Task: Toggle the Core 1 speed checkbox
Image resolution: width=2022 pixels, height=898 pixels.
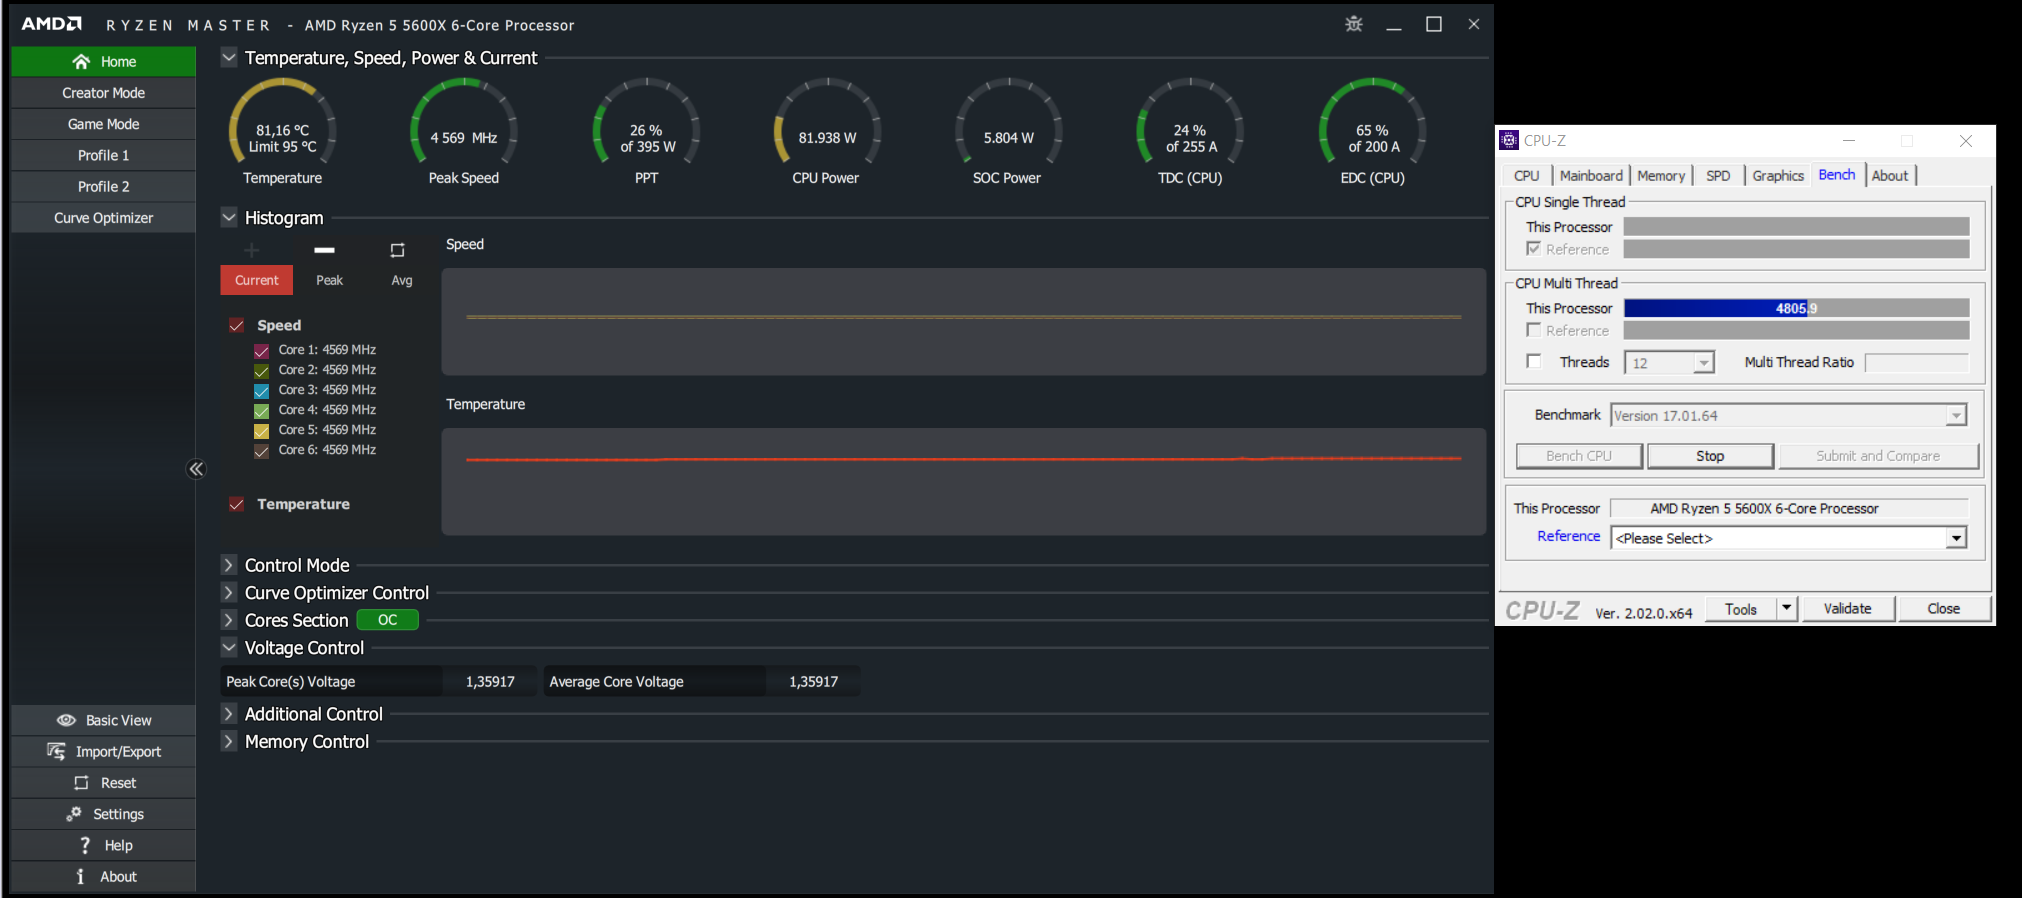Action: [x=261, y=351]
